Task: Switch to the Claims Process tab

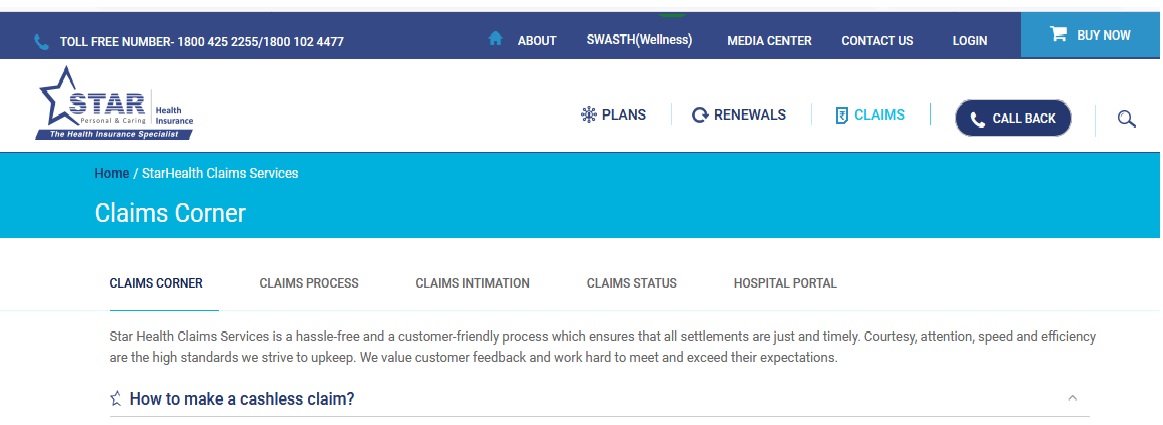Action: click(309, 283)
